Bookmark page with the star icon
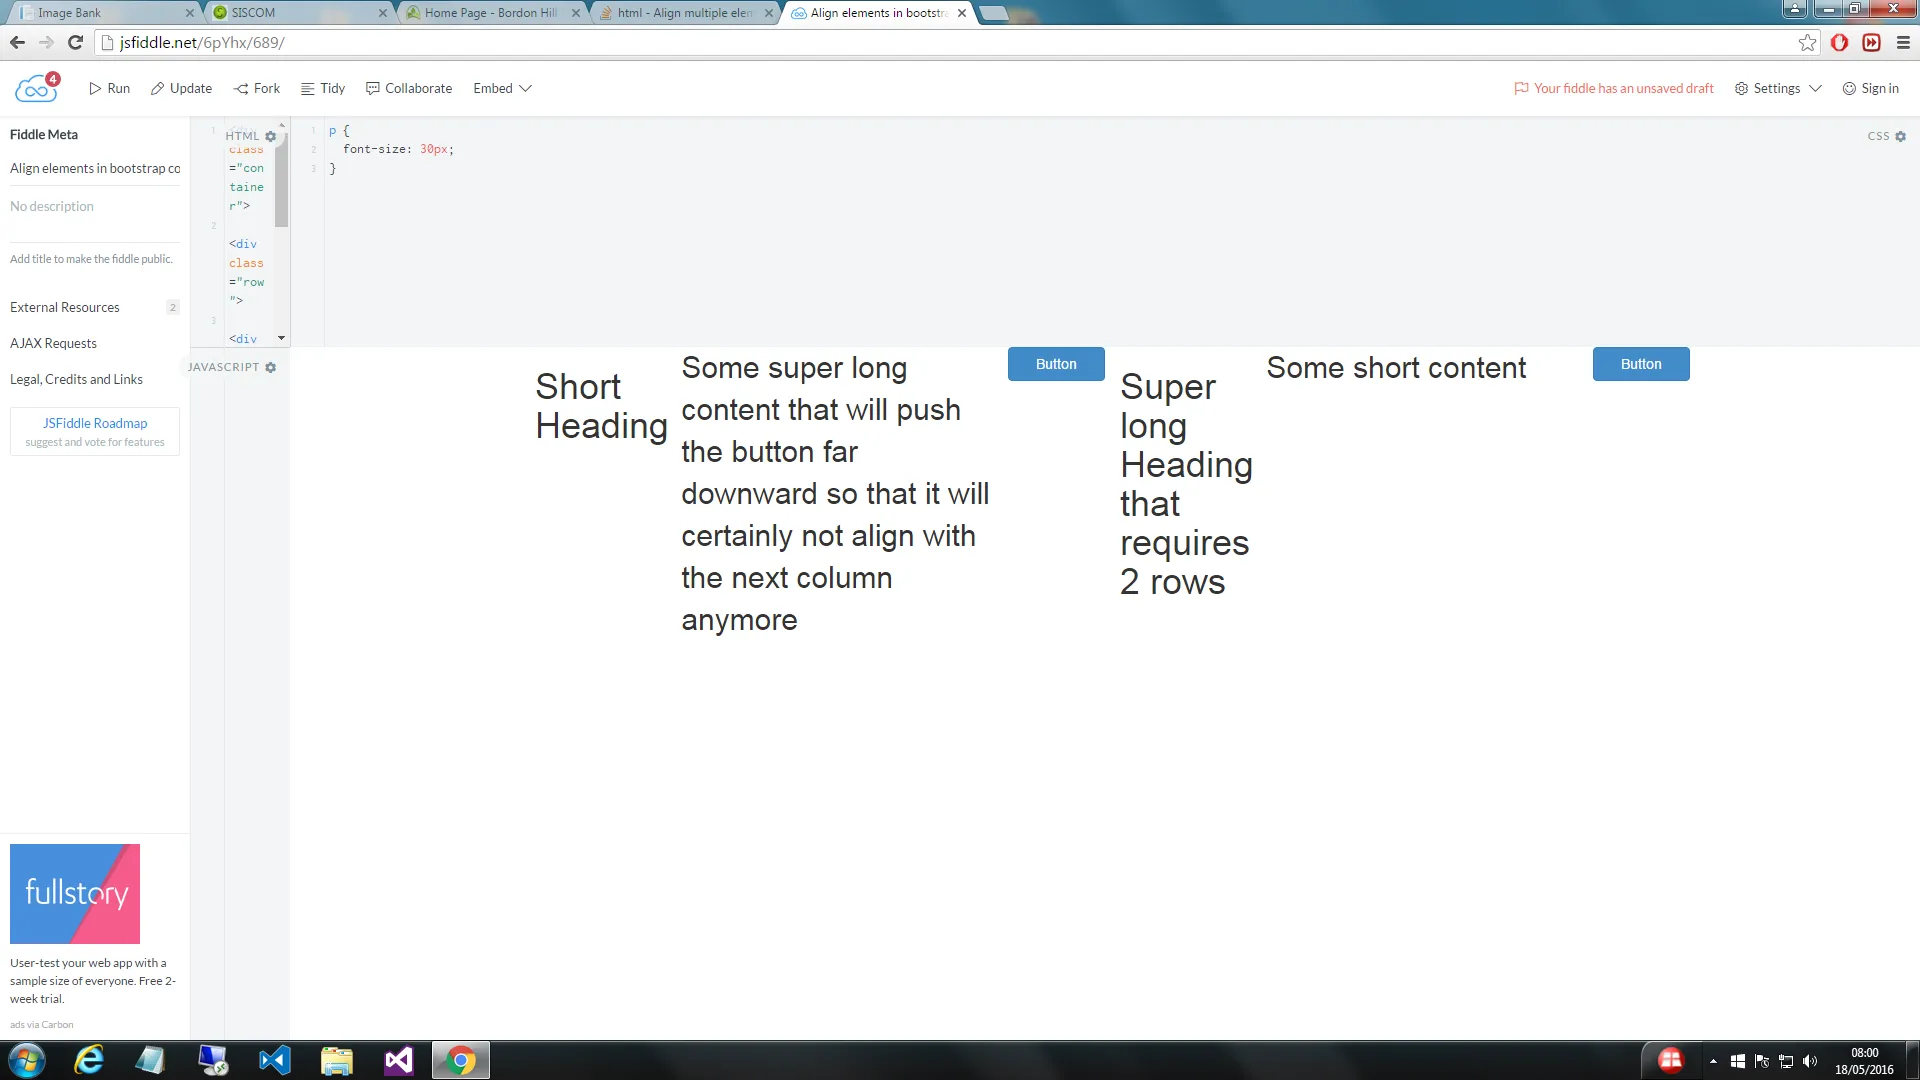The height and width of the screenshot is (1080, 1920). pyautogui.click(x=1807, y=42)
